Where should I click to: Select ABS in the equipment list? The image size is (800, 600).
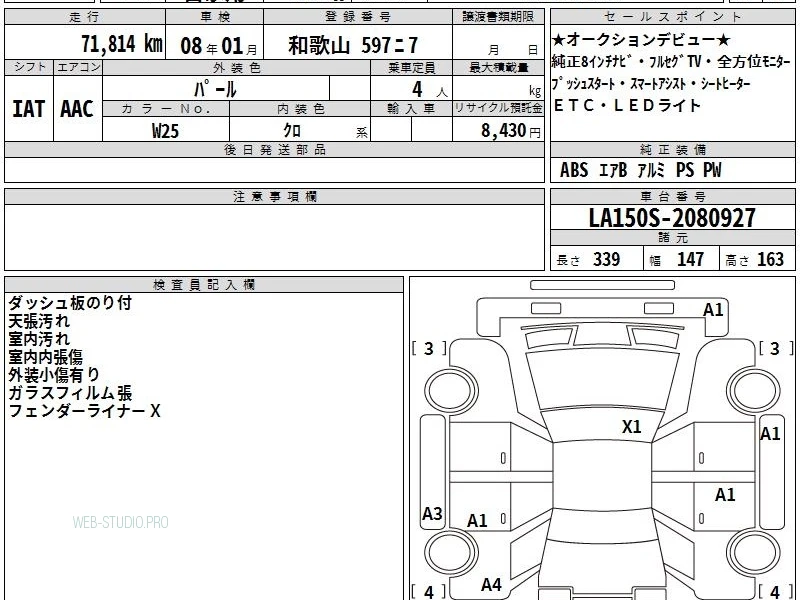574,170
